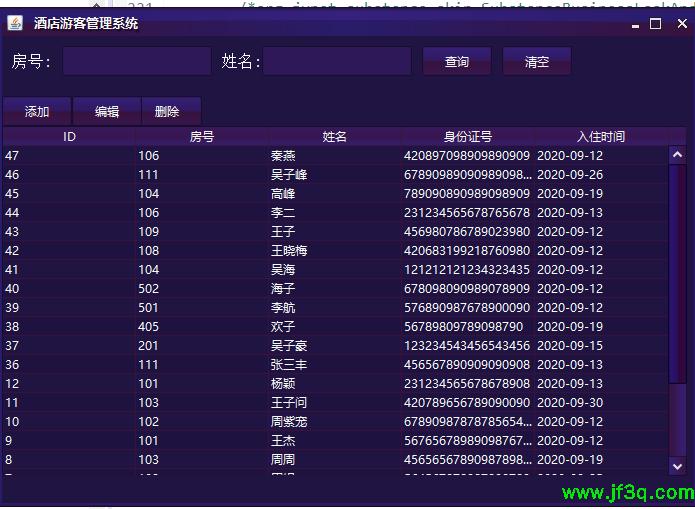Maximize the hotel management window
The height and width of the screenshot is (509, 695).
click(656, 23)
